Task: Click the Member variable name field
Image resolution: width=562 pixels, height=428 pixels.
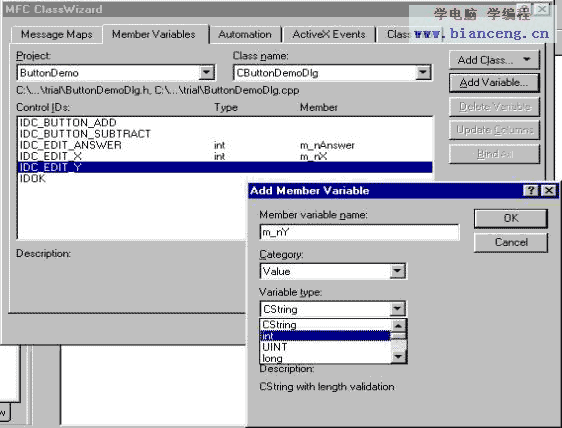Action: coord(359,232)
